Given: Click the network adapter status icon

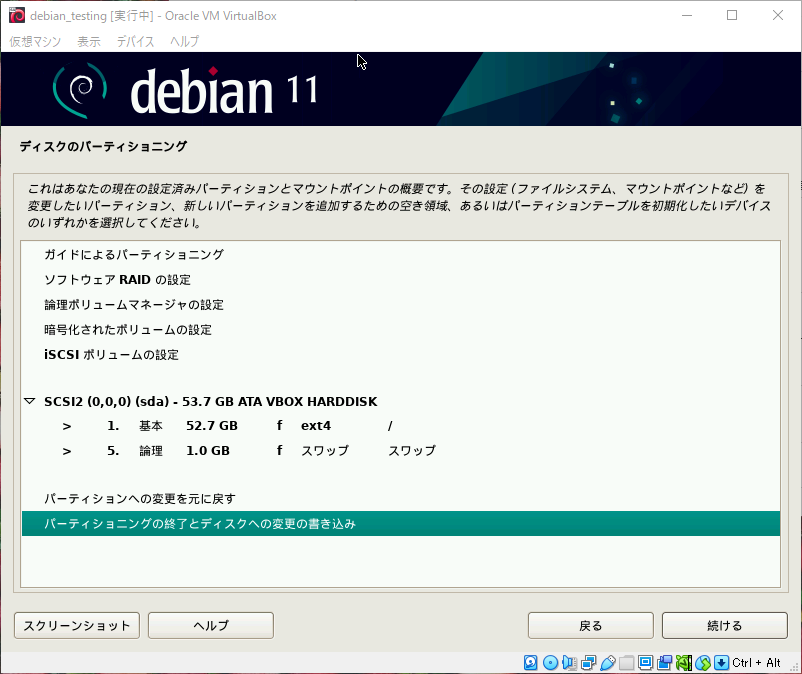Looking at the screenshot, I should click(x=589, y=663).
